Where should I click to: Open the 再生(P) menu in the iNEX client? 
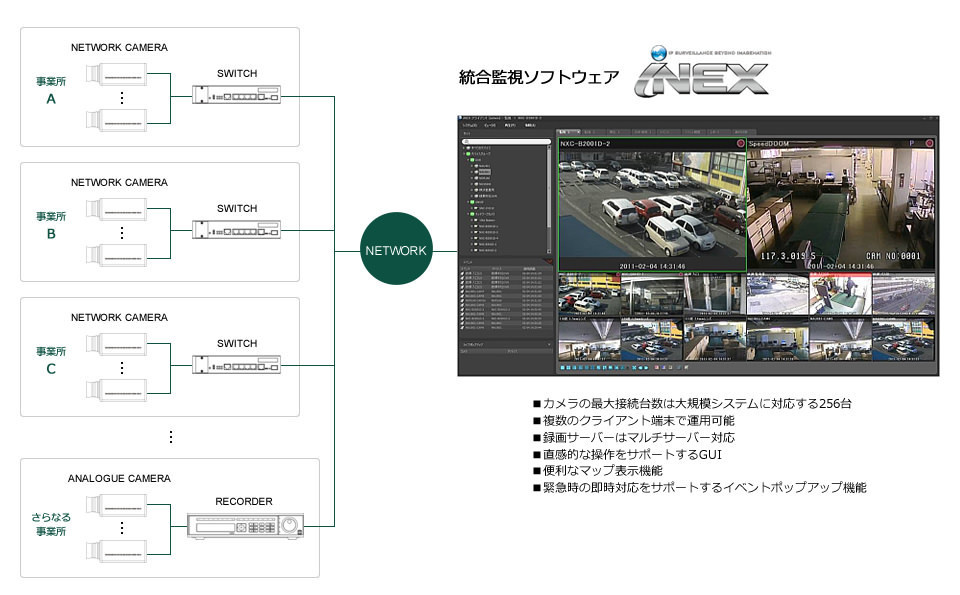pyautogui.click(x=509, y=125)
